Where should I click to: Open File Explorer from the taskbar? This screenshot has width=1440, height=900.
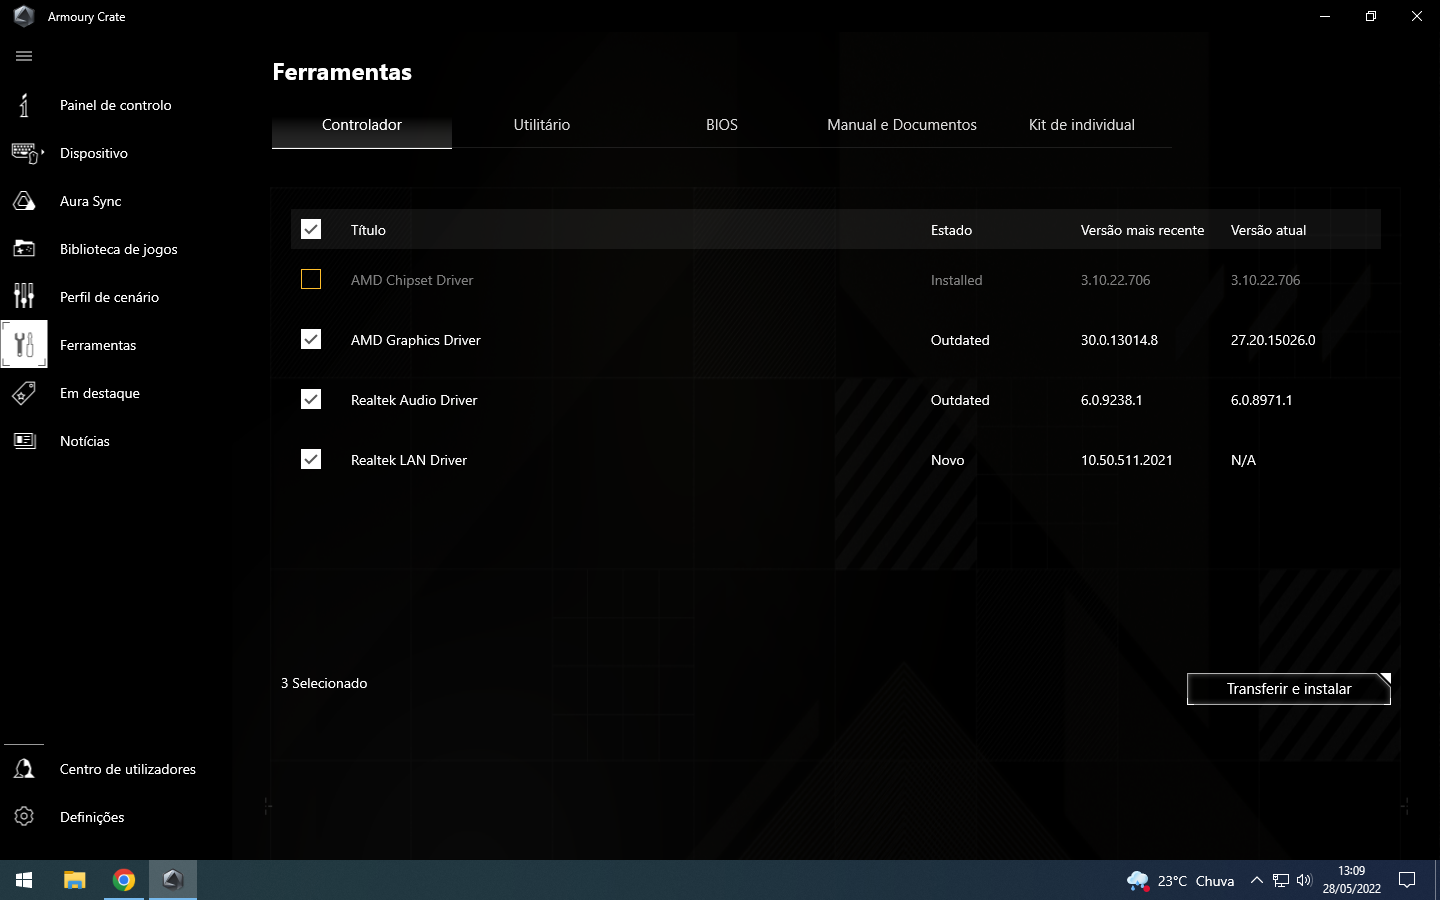point(75,880)
